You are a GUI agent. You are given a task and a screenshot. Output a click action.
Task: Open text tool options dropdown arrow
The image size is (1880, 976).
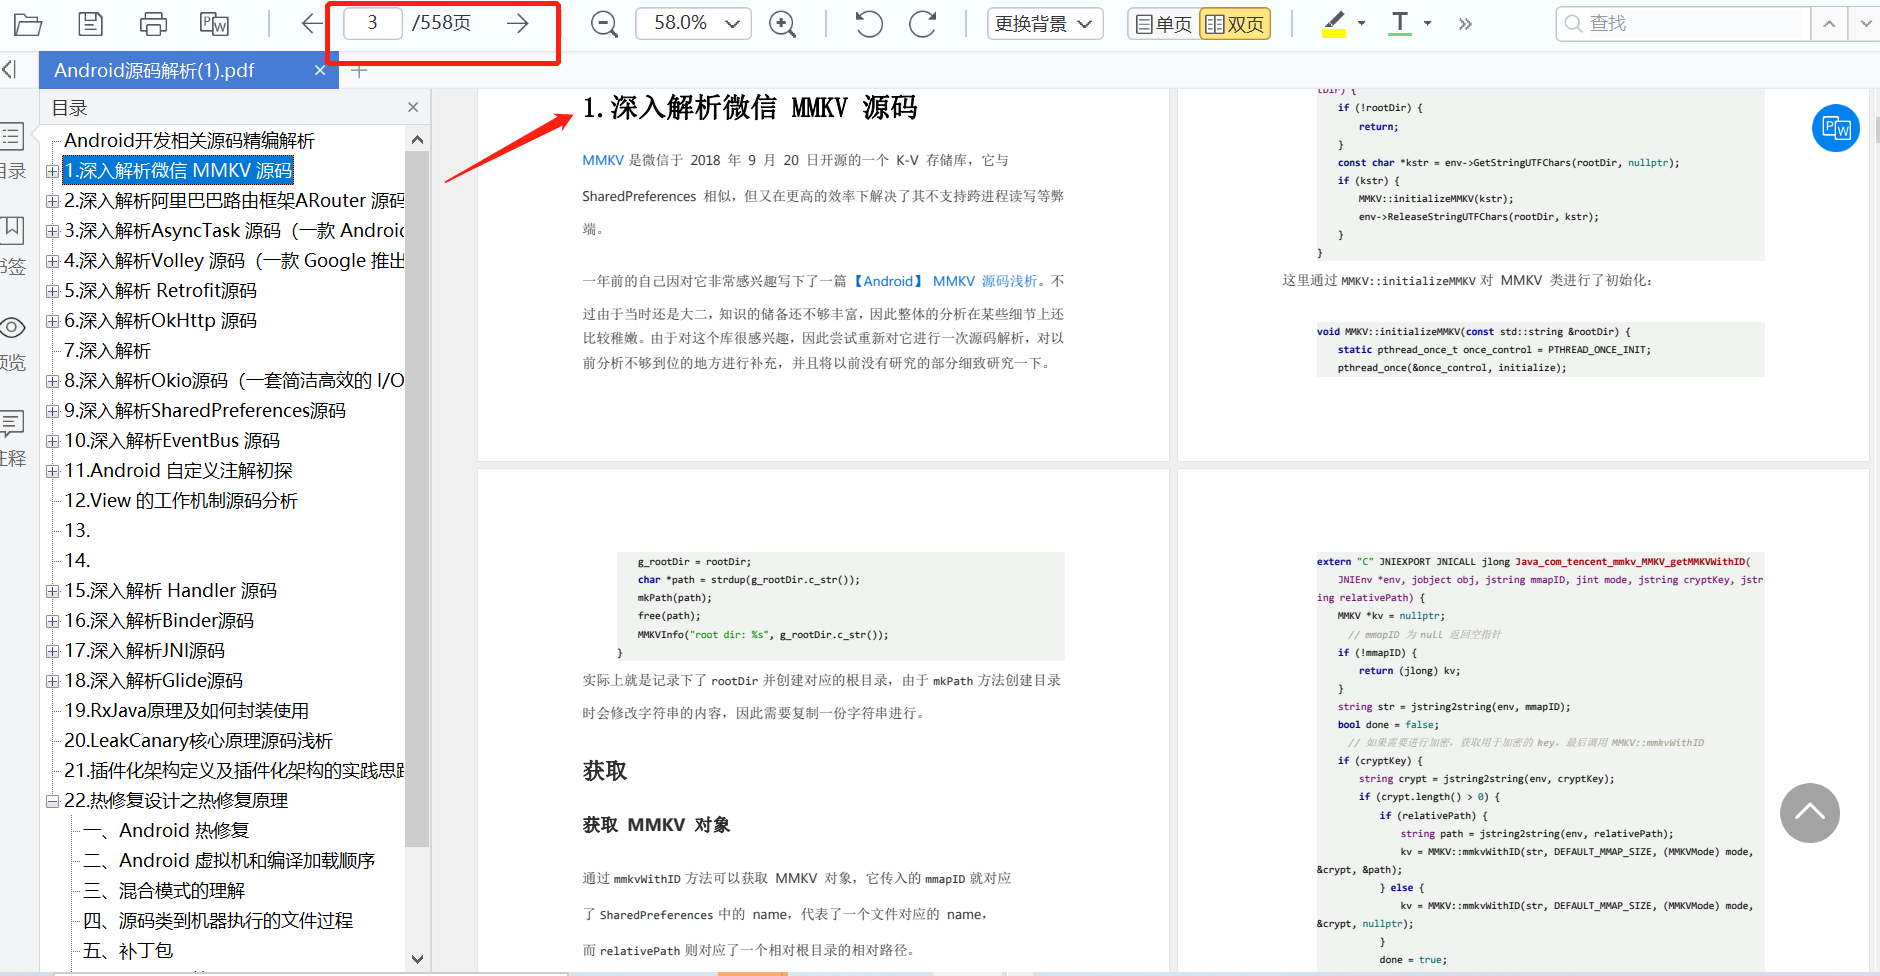coord(1427,23)
